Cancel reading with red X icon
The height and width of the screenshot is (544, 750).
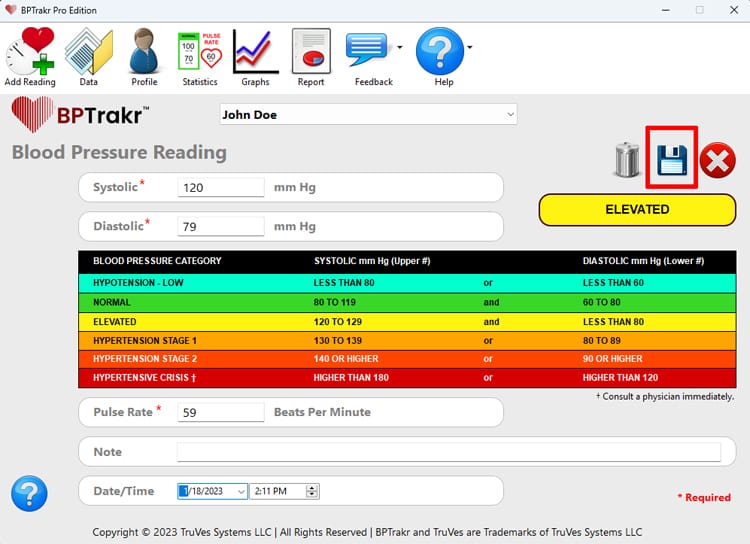coord(717,160)
